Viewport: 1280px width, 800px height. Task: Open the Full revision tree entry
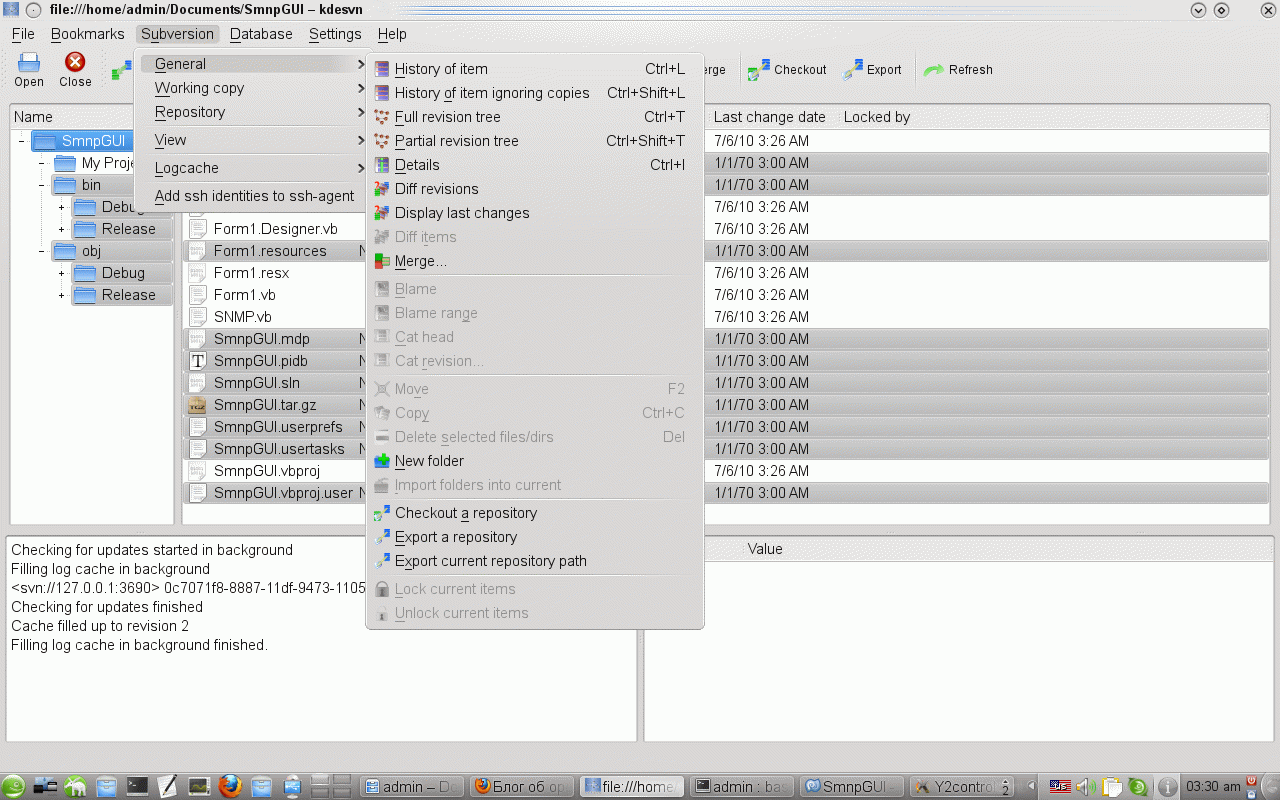click(x=535, y=117)
